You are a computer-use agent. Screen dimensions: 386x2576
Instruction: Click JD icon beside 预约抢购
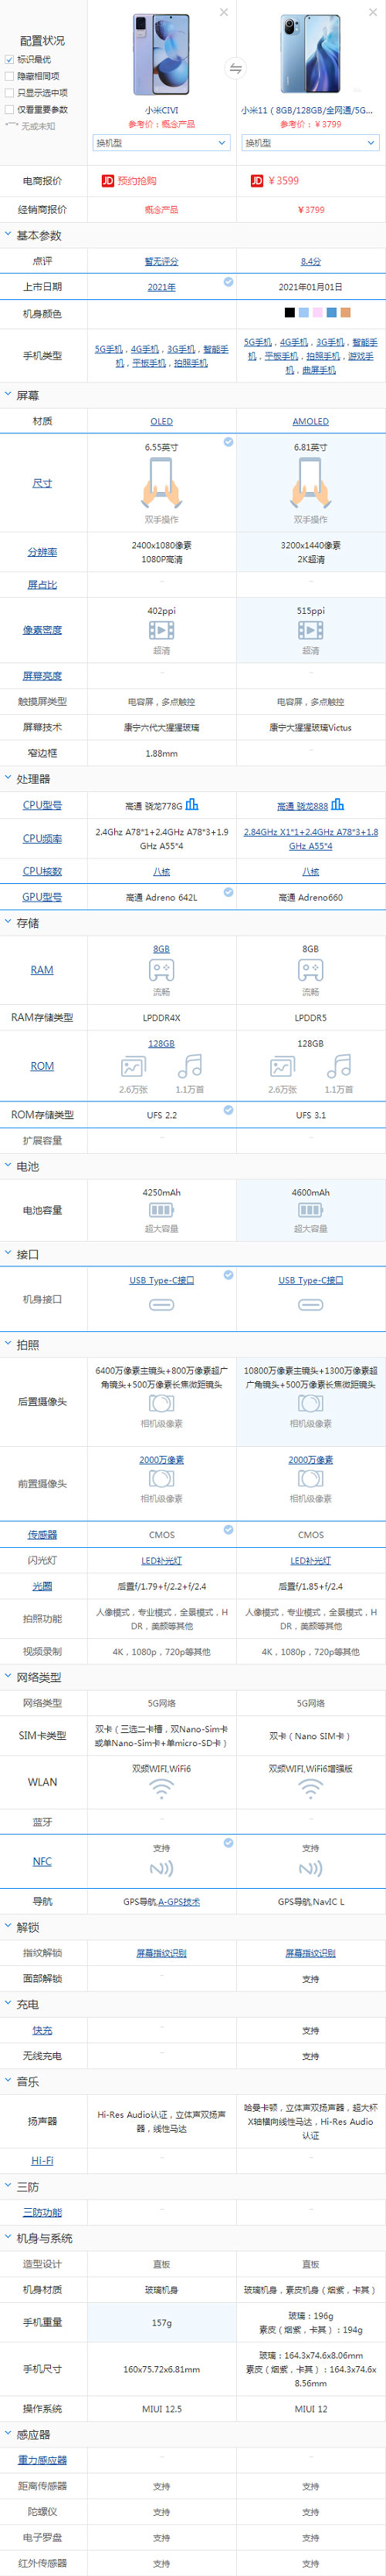(108, 181)
